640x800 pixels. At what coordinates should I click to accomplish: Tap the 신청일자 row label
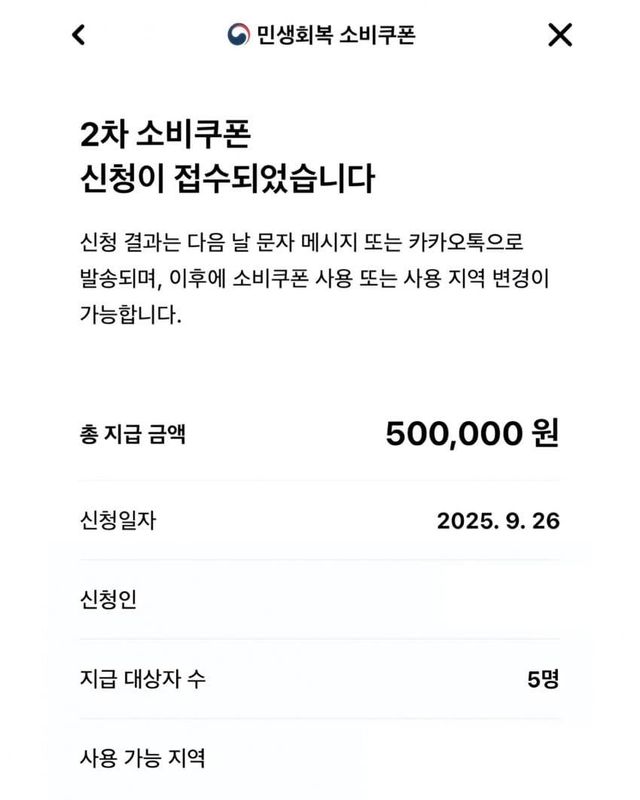click(117, 520)
